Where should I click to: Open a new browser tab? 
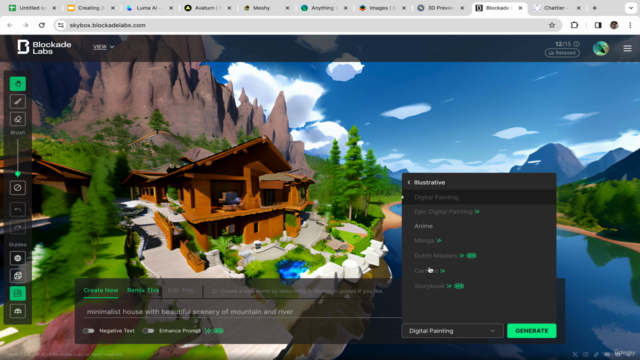[x=594, y=8]
